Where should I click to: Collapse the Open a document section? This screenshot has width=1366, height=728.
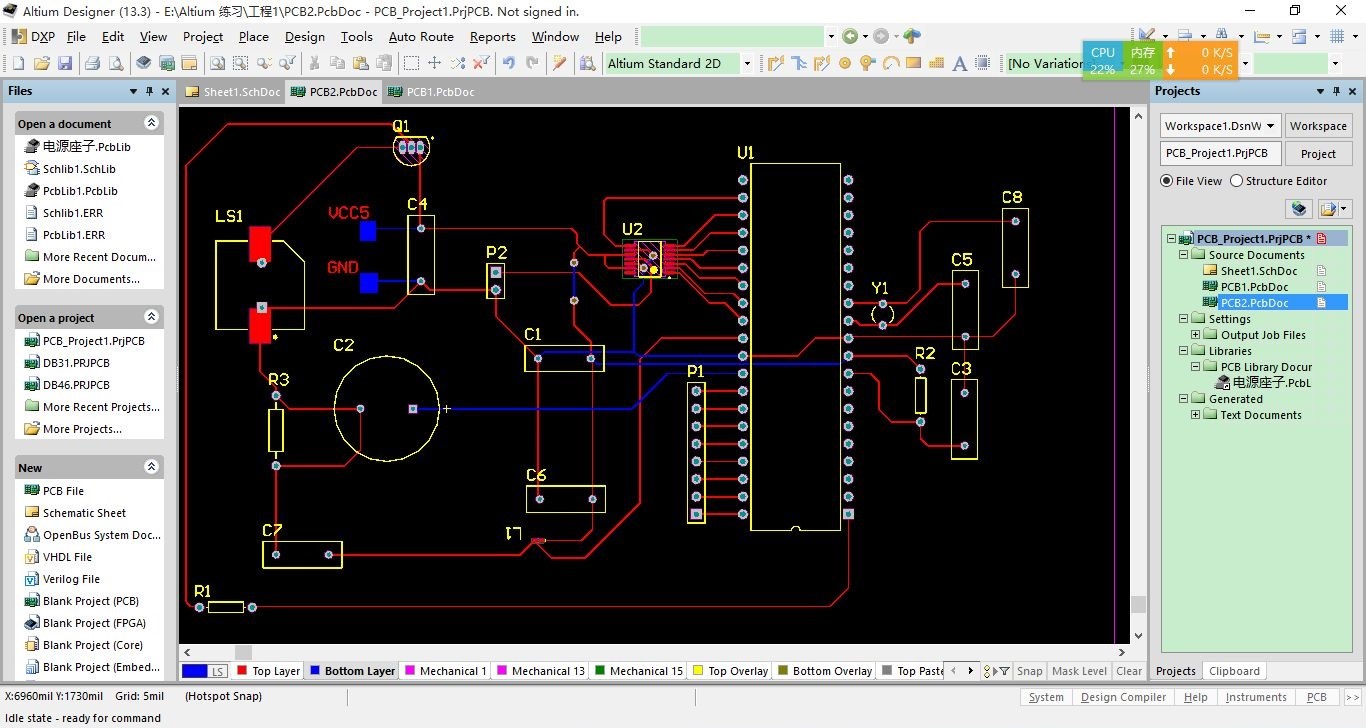[x=151, y=123]
